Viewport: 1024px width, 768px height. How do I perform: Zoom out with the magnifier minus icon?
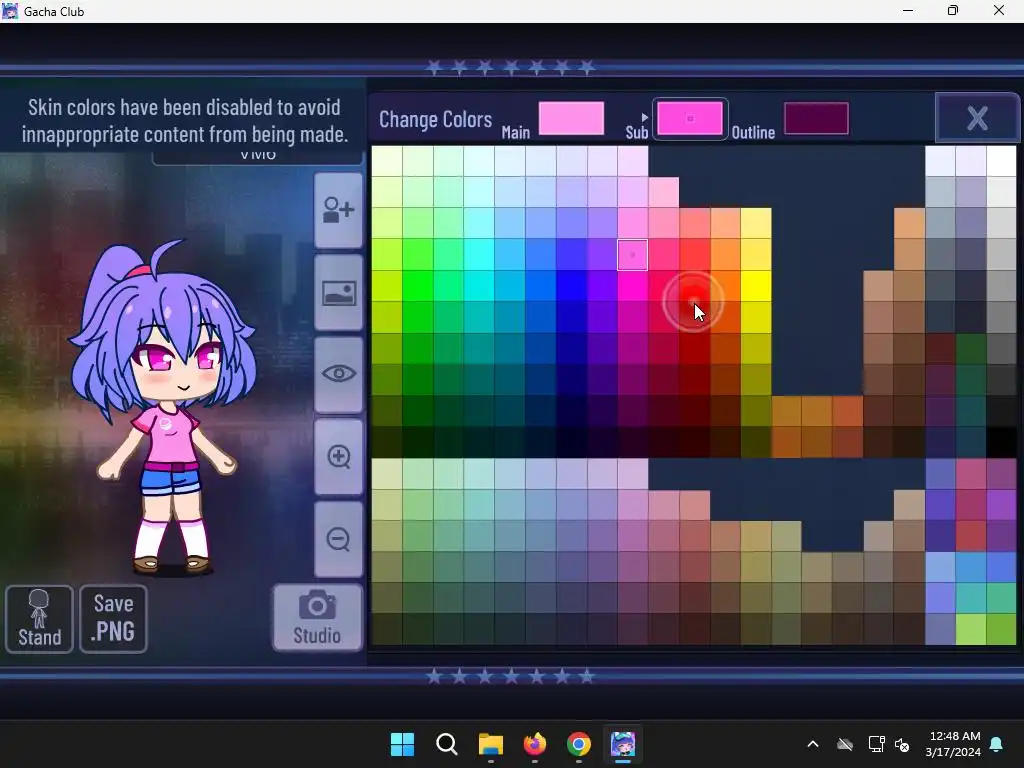[x=338, y=539]
